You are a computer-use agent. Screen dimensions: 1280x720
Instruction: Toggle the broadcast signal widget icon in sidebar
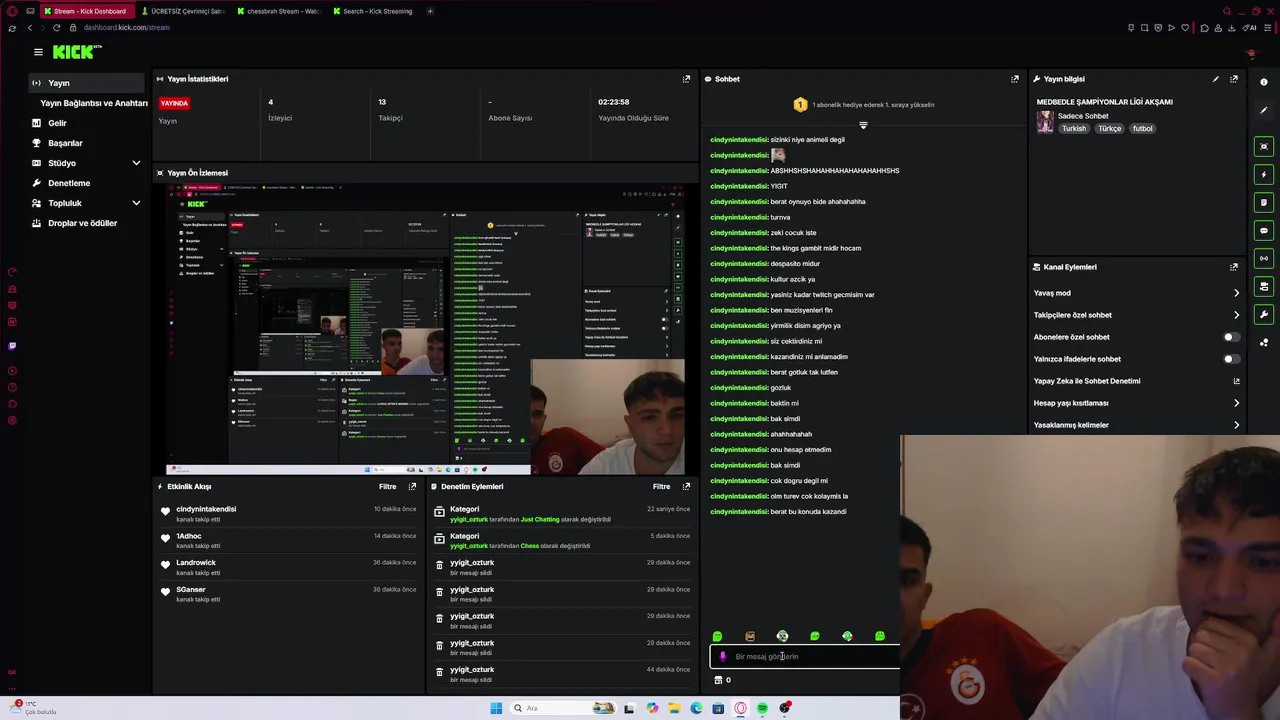[x=1264, y=258]
